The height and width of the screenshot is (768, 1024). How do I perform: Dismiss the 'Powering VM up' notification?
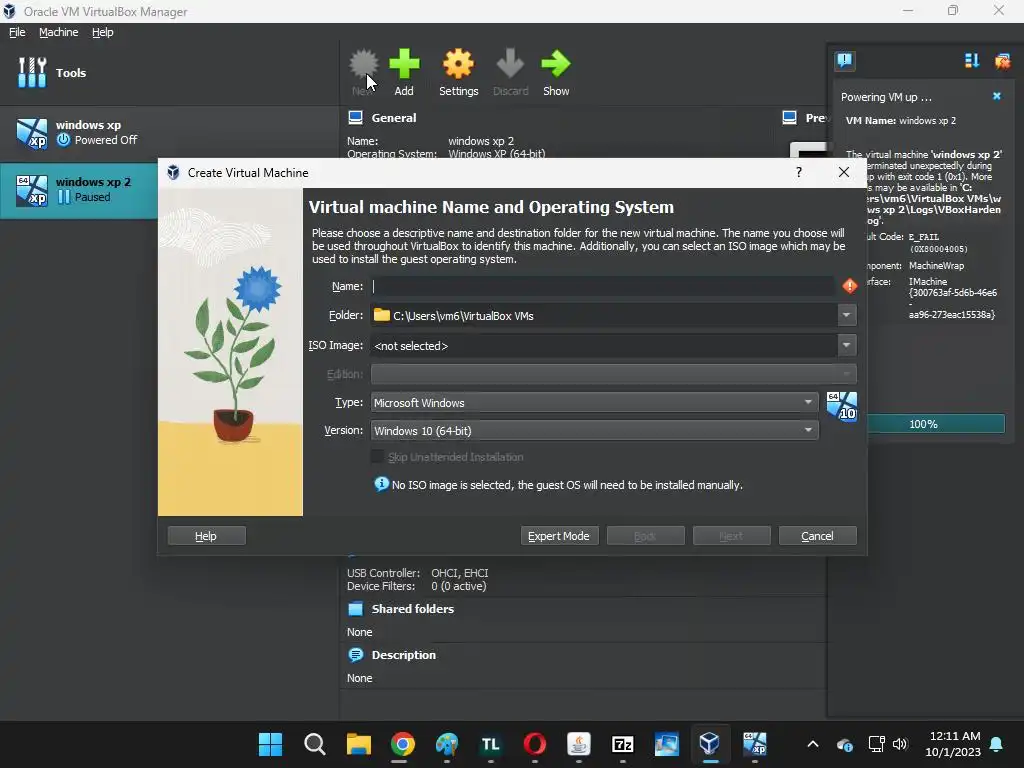[x=997, y=96]
